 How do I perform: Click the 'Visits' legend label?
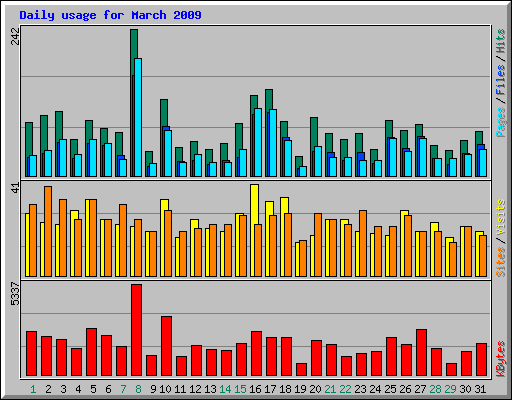coord(501,218)
